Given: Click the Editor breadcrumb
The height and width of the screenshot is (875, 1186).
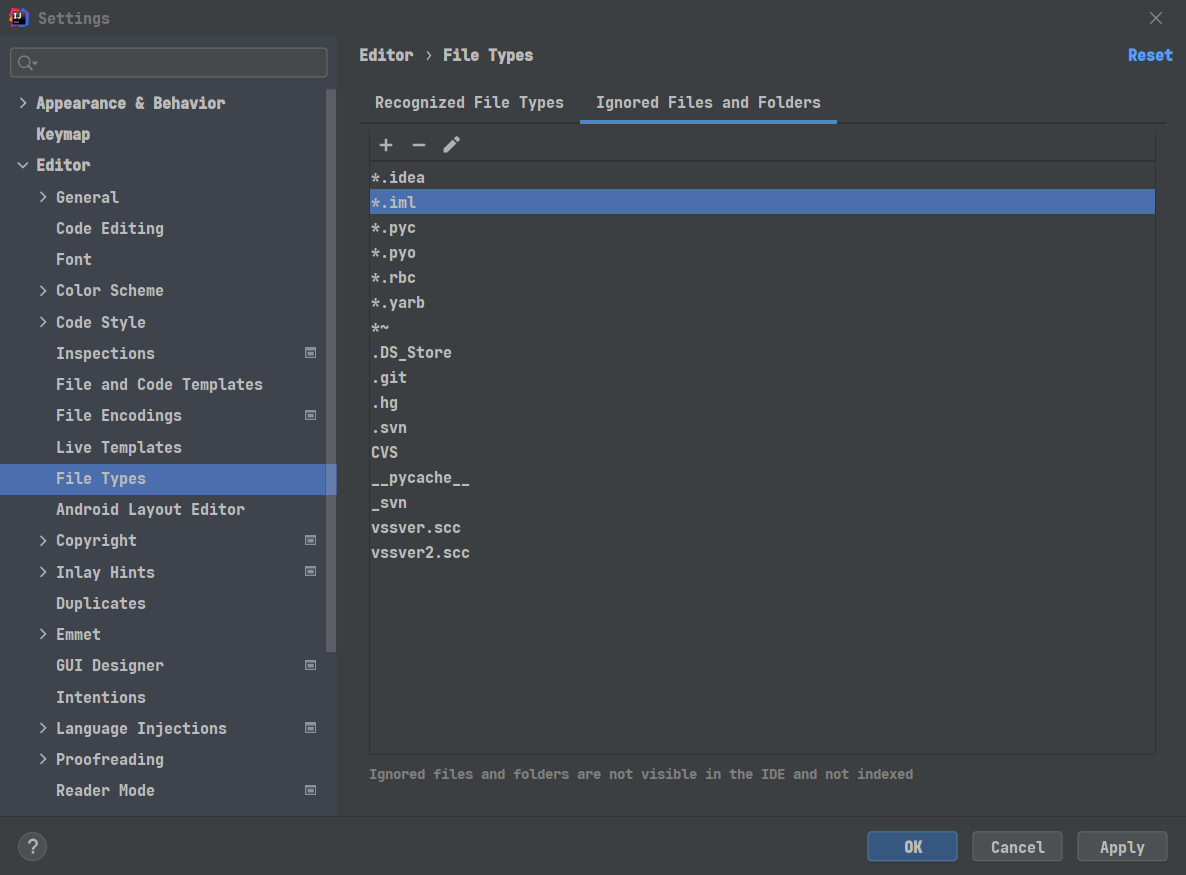Looking at the screenshot, I should tap(387, 55).
